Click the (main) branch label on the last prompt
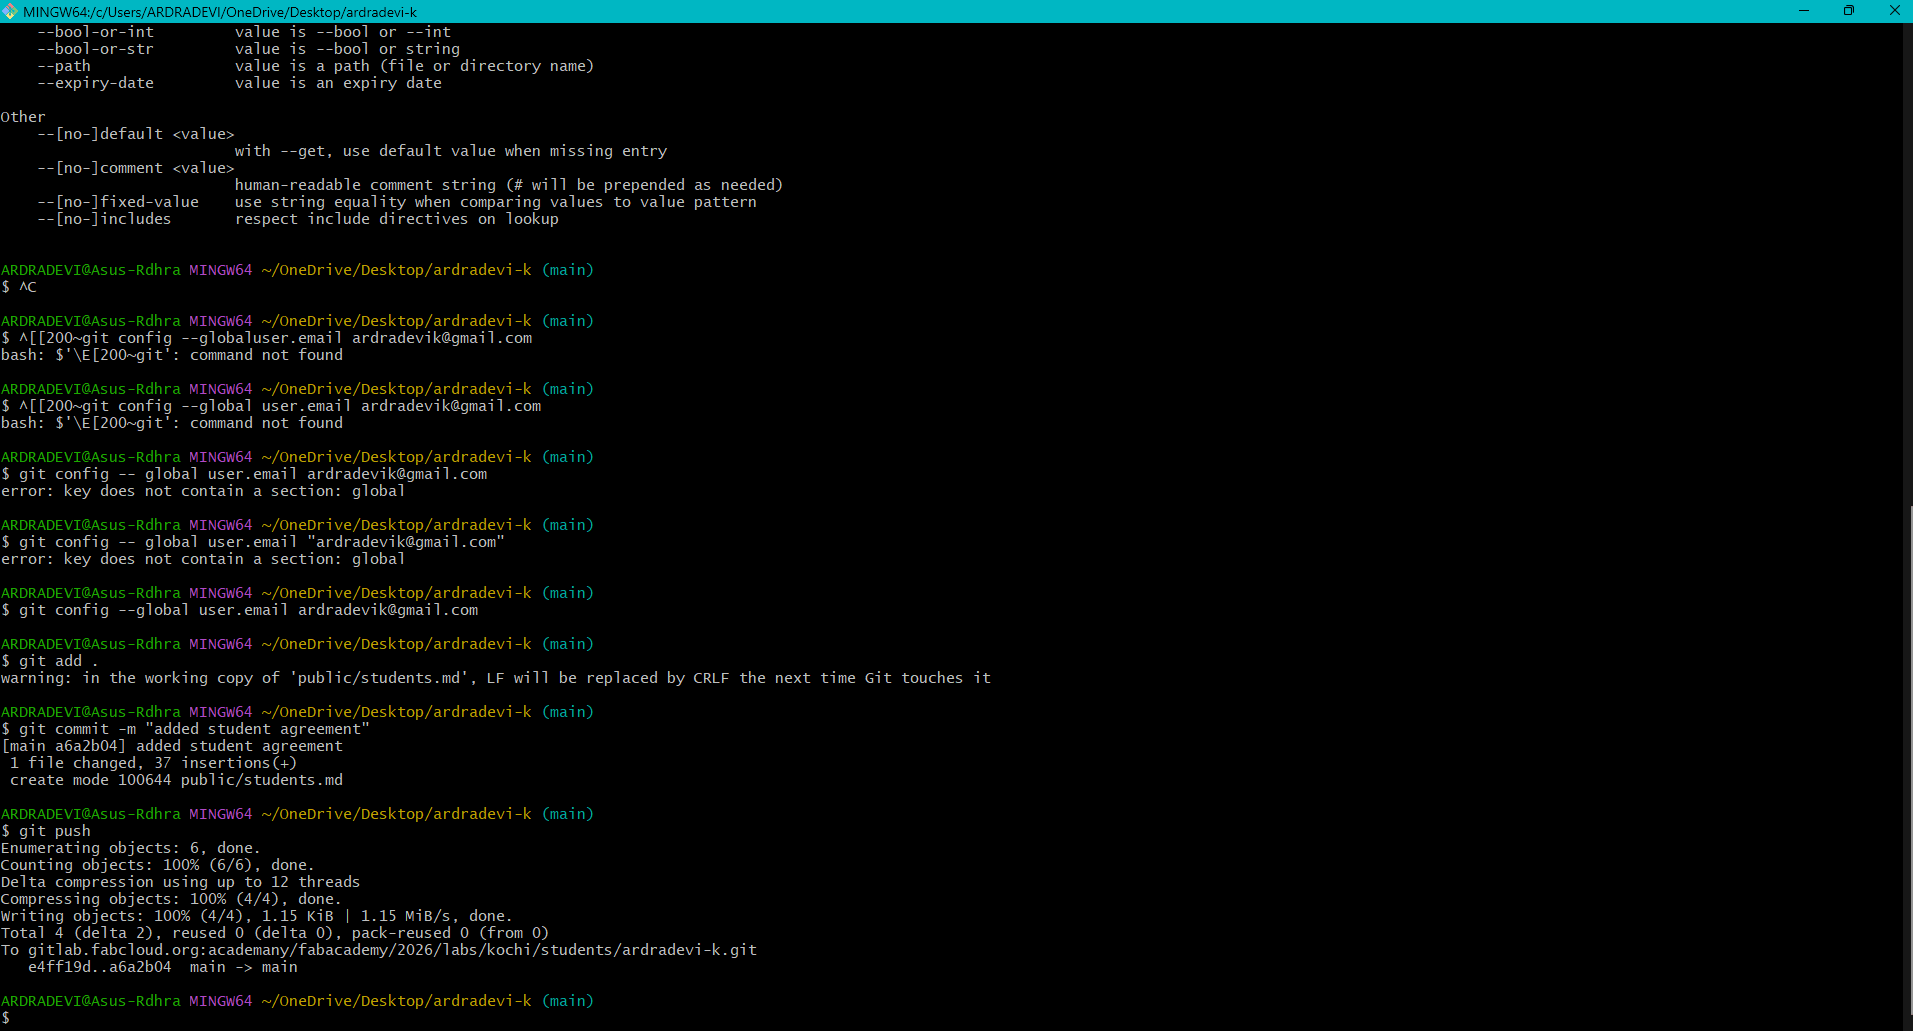Viewport: 1913px width, 1031px height. [567, 1000]
